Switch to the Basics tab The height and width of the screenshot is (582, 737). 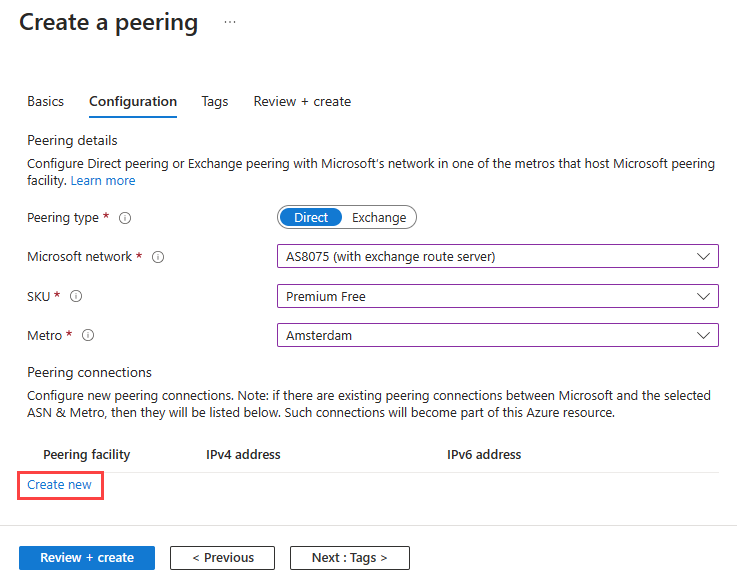click(x=45, y=101)
